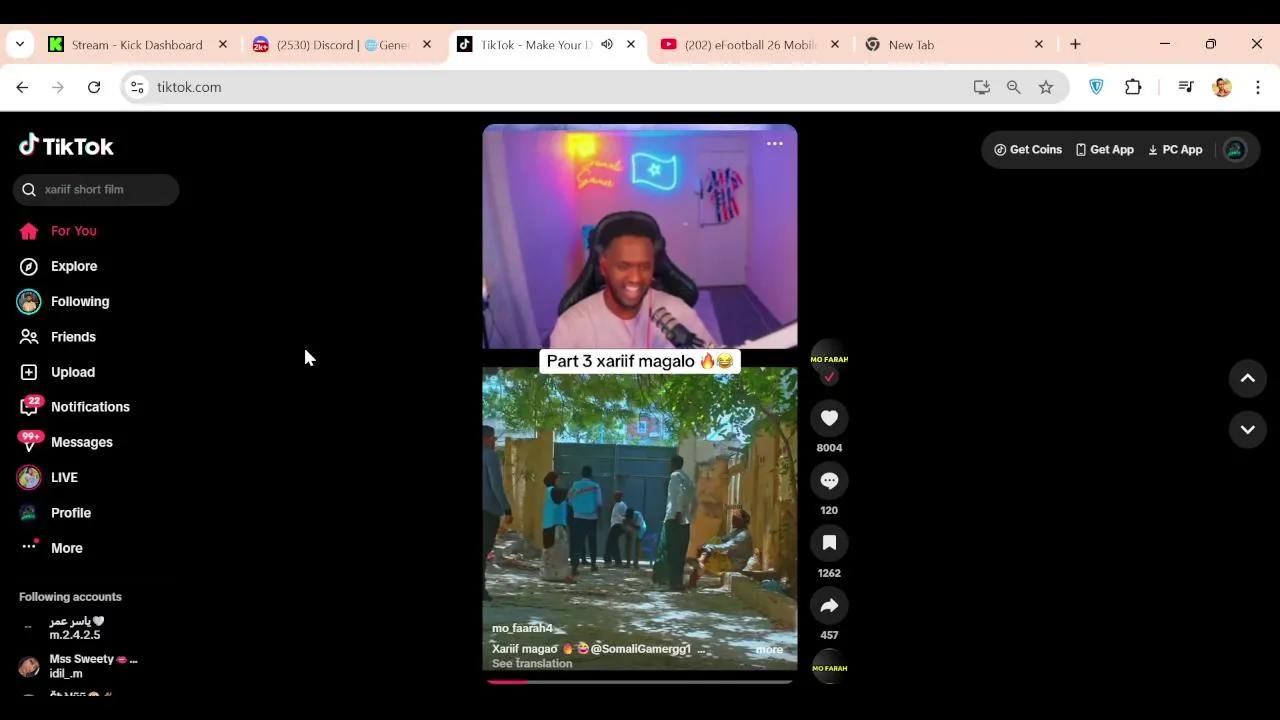Follow creator via red check badge
This screenshot has height=720, width=1280.
(x=829, y=377)
